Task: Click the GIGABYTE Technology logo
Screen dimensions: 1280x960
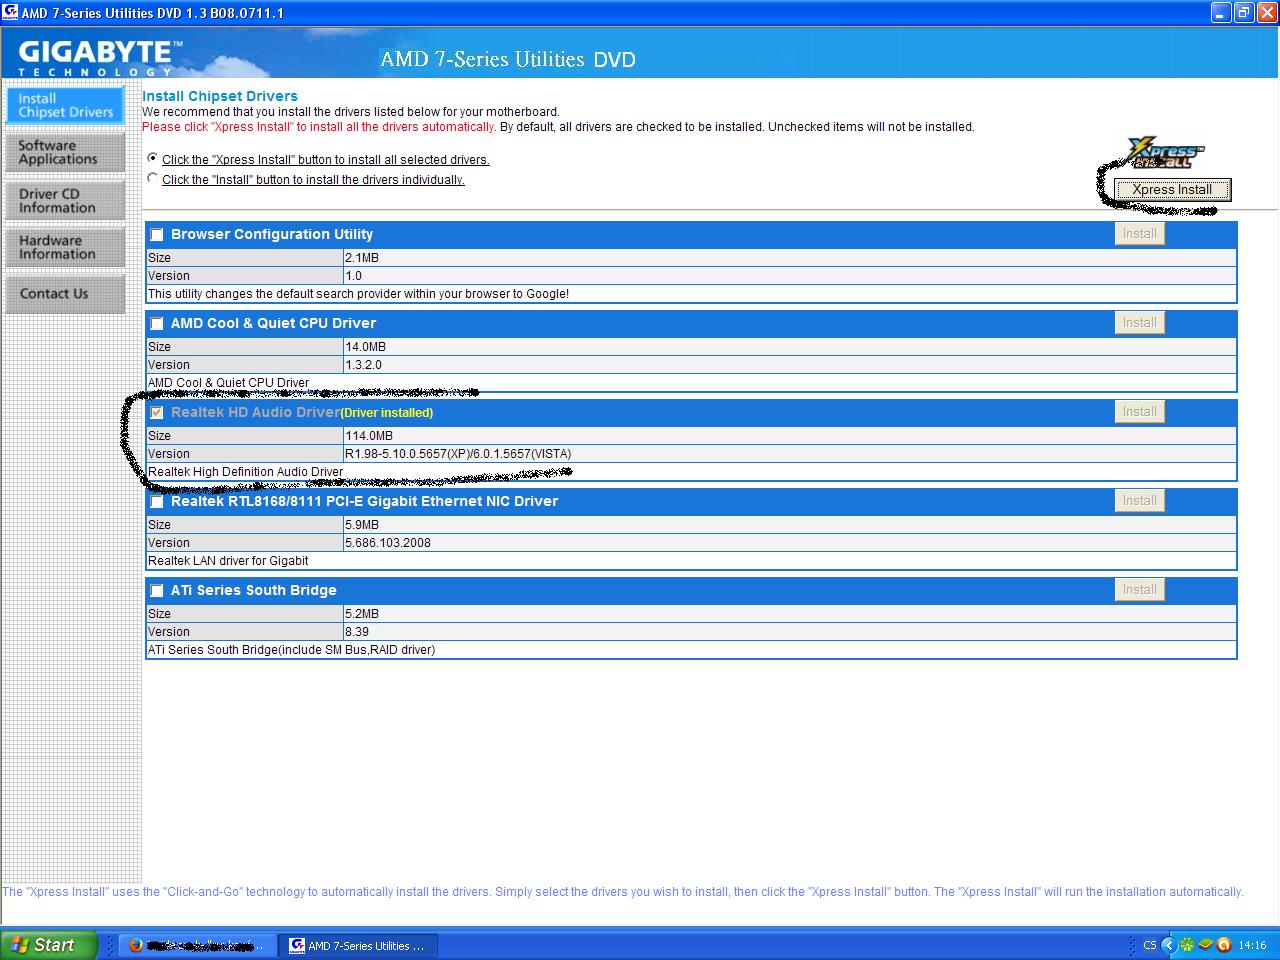Action: pyautogui.click(x=100, y=57)
